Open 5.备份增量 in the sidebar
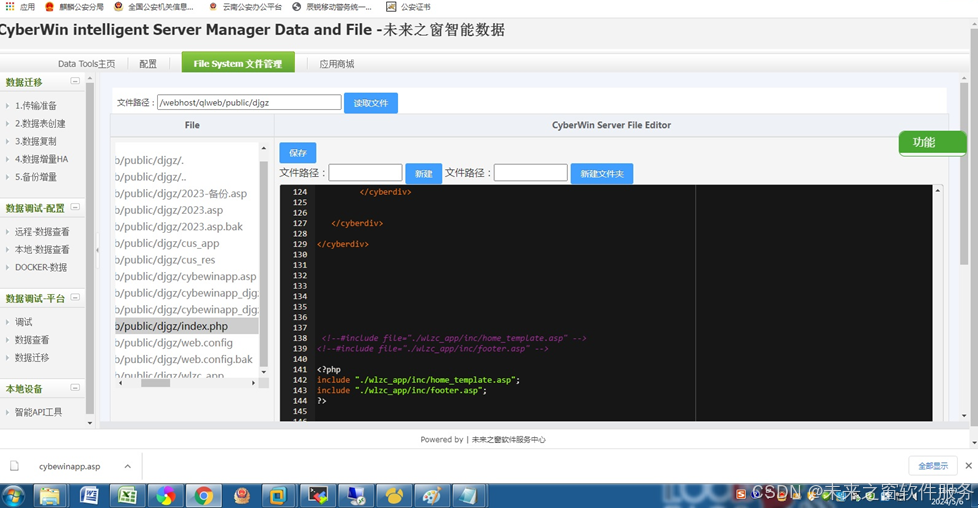979x510 pixels. pos(36,177)
